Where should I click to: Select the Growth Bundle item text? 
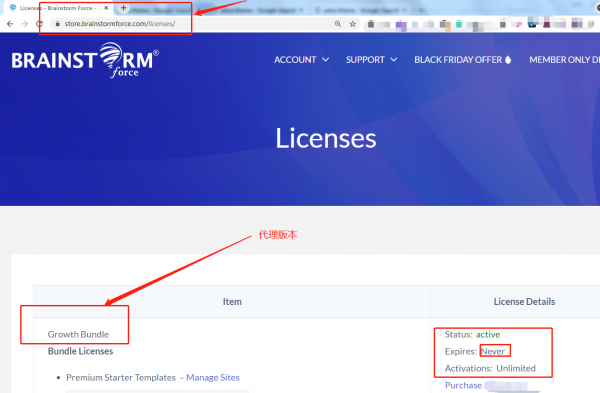point(78,334)
